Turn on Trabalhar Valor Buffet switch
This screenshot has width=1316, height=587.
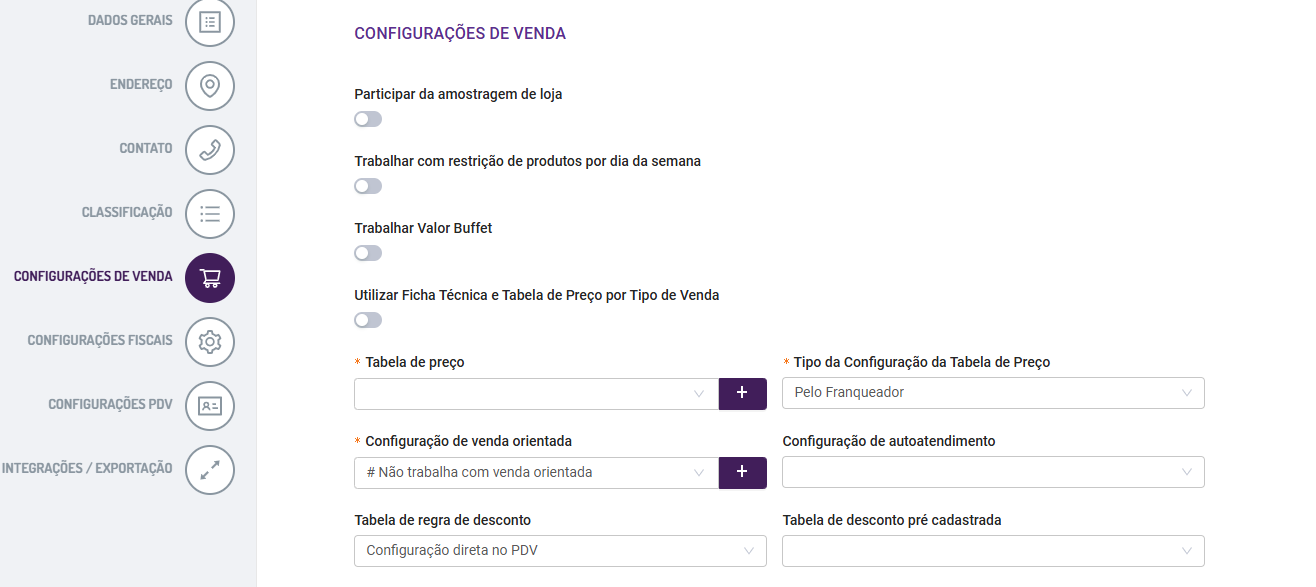tap(368, 253)
